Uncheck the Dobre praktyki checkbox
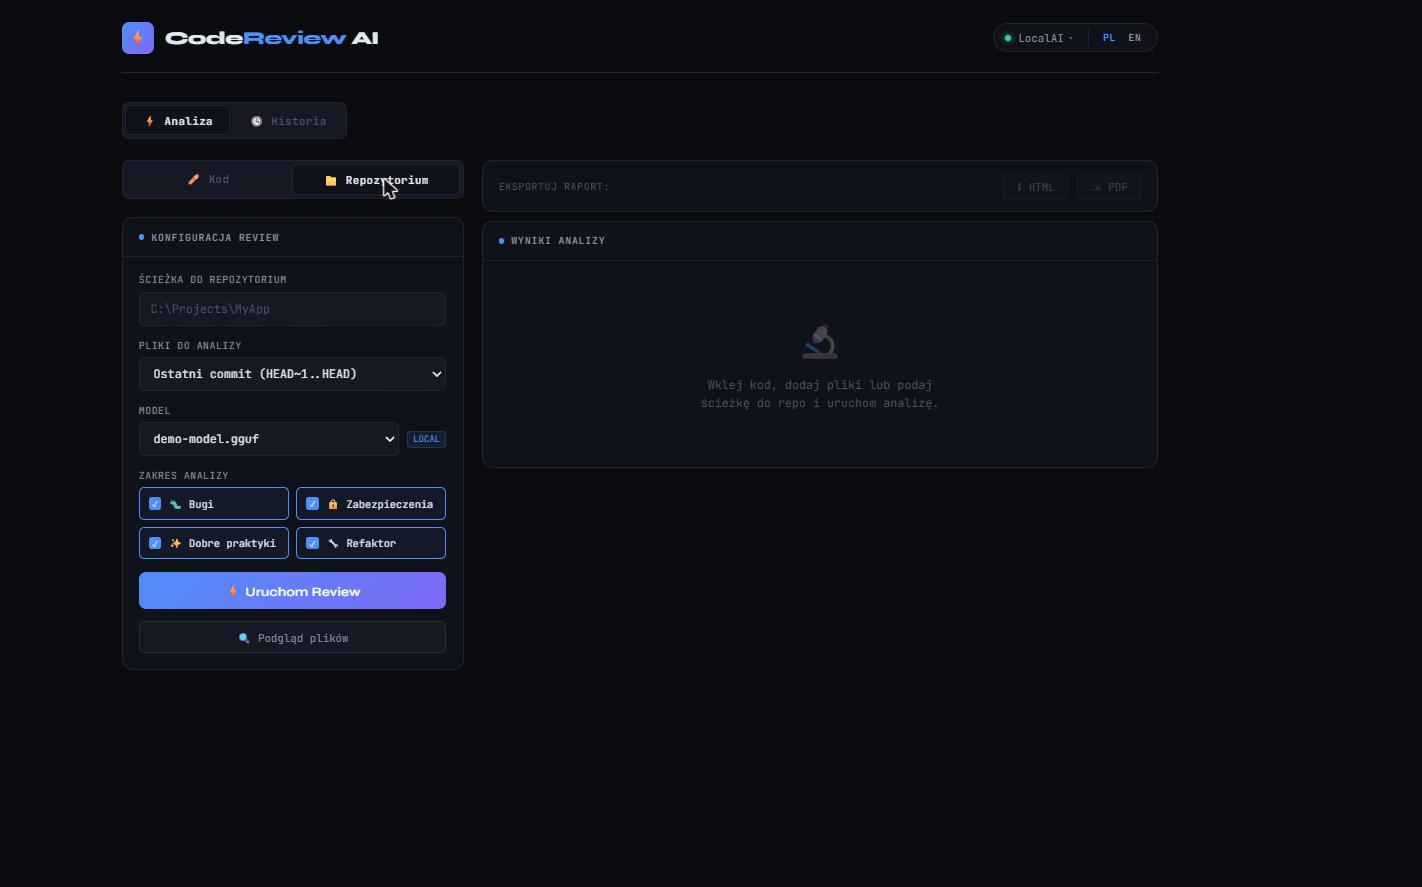This screenshot has width=1422, height=887. (x=155, y=543)
